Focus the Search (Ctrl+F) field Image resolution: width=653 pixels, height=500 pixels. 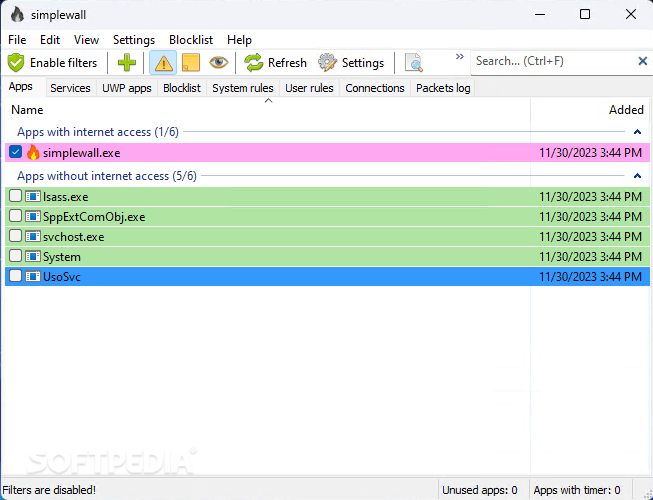554,62
